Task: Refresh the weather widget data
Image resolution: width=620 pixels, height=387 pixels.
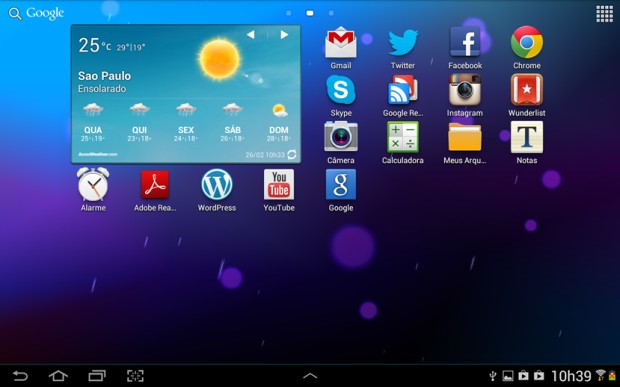Action: tap(291, 155)
